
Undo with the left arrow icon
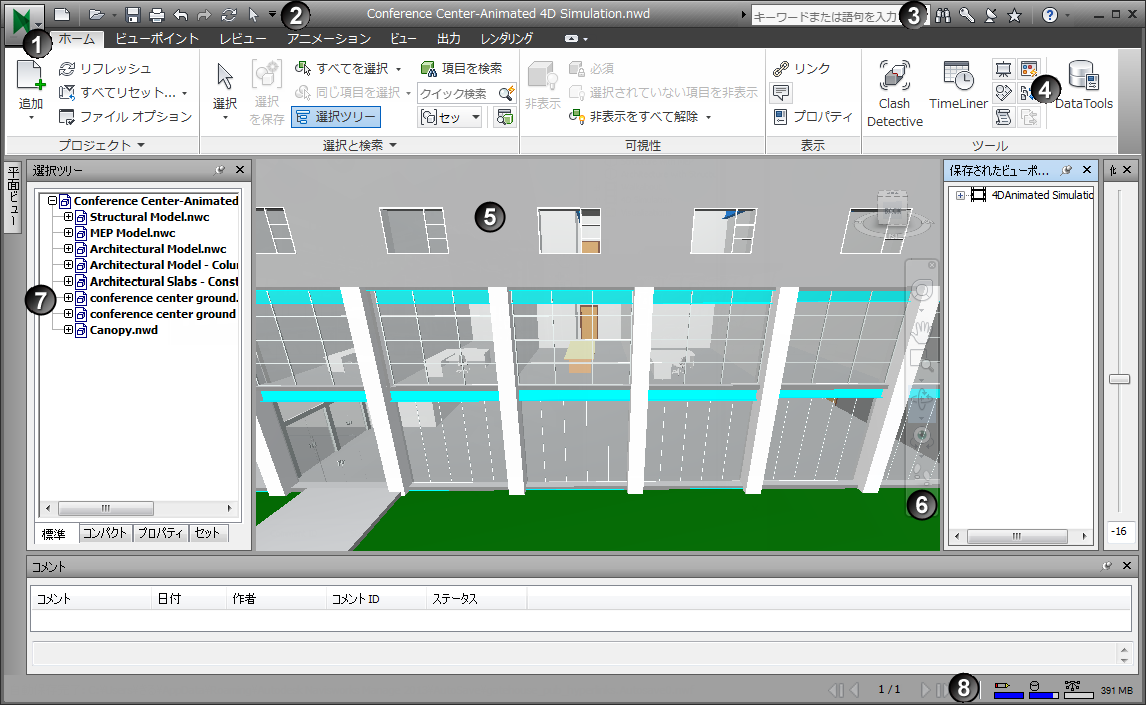pyautogui.click(x=181, y=14)
